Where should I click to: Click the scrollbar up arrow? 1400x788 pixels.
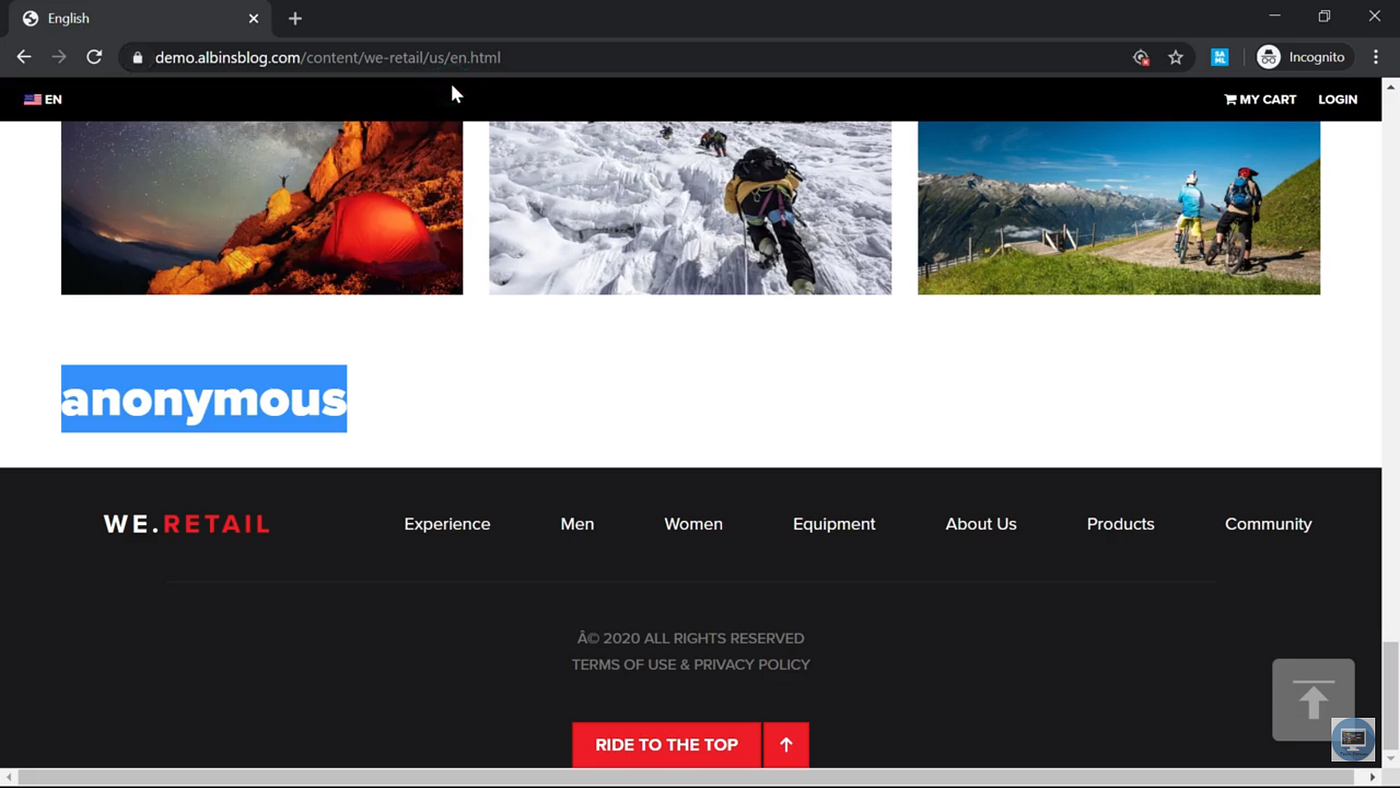tap(1391, 86)
